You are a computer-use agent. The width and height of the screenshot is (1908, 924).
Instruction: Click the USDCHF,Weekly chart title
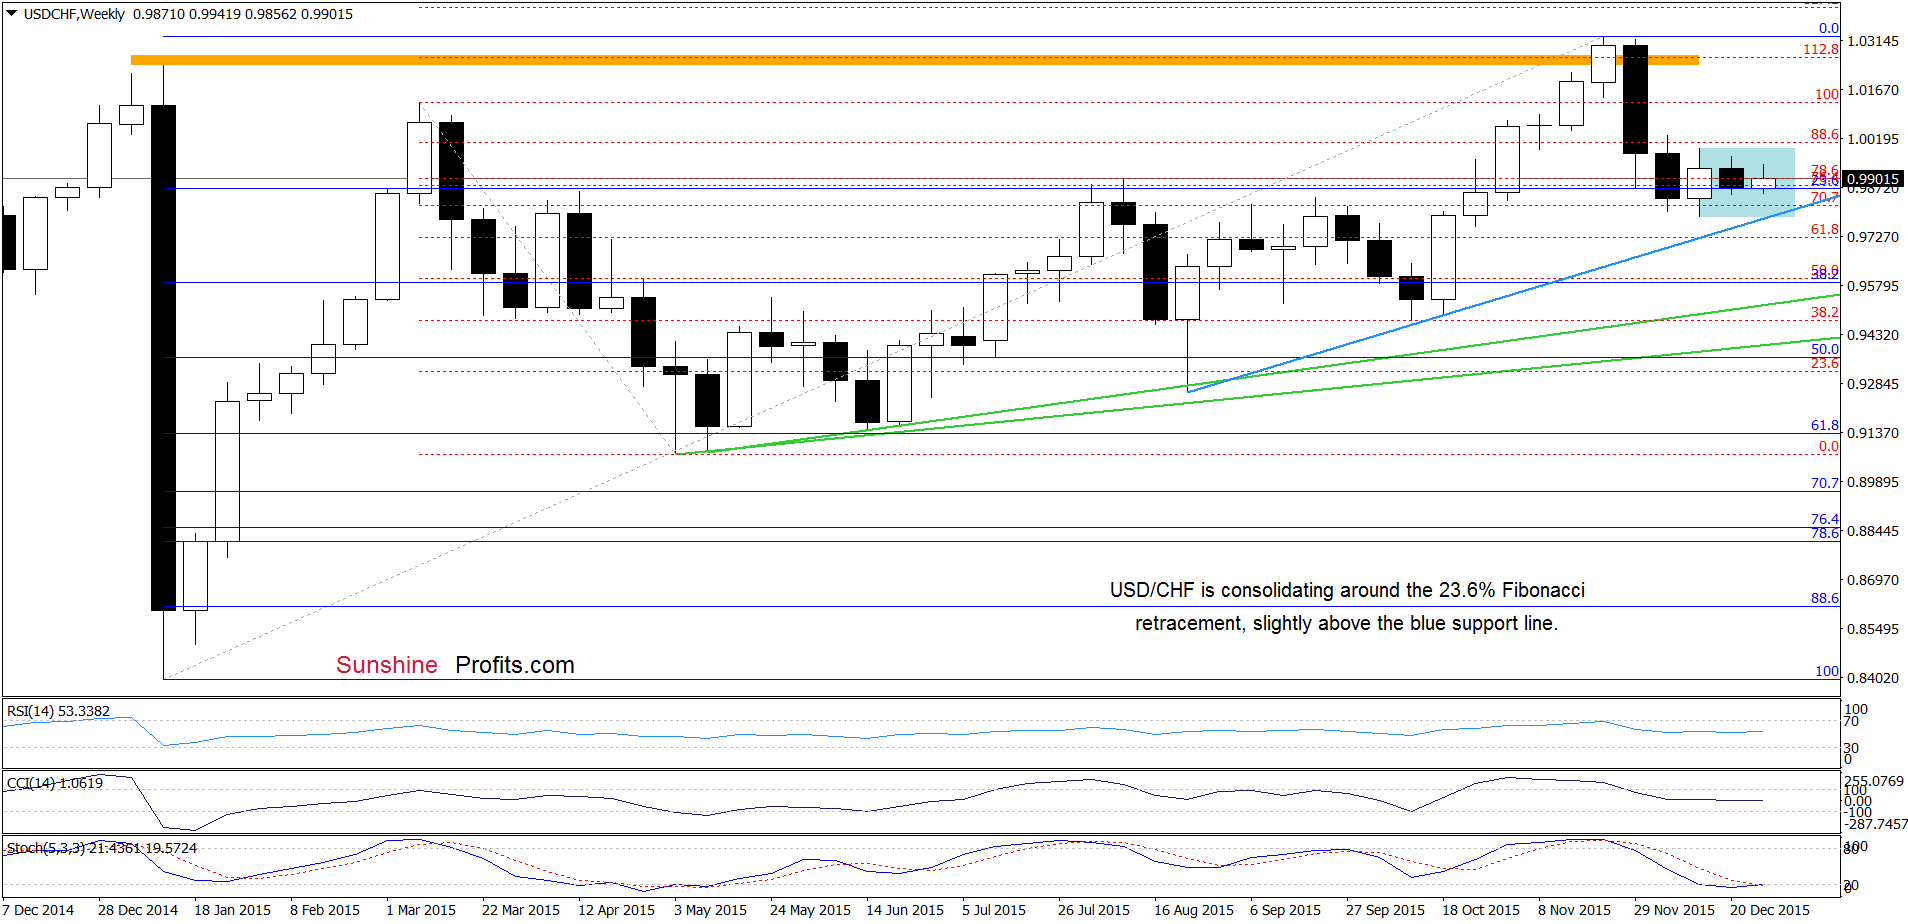point(74,14)
